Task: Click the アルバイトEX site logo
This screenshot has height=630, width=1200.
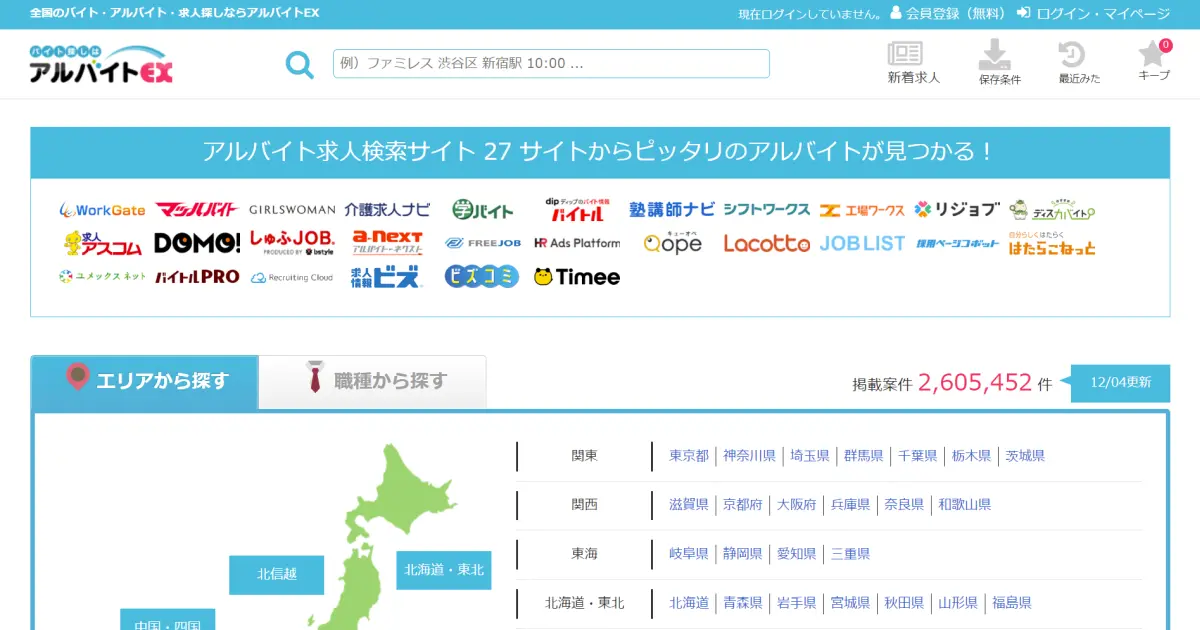Action: 101,64
